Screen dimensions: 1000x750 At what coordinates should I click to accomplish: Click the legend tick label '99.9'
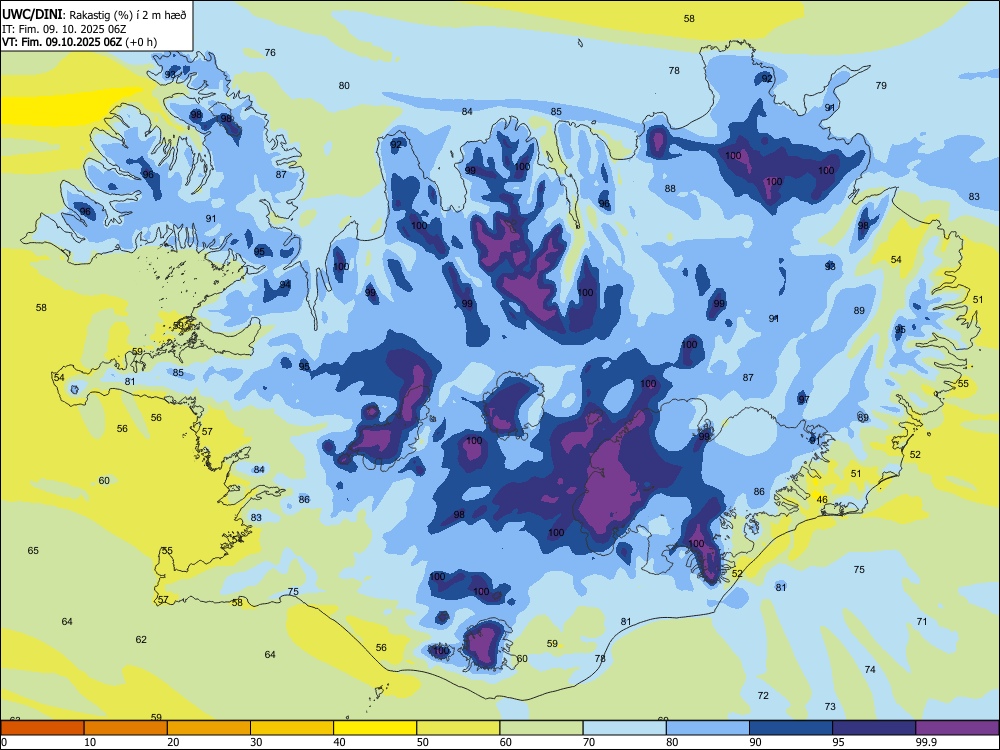coord(926,742)
